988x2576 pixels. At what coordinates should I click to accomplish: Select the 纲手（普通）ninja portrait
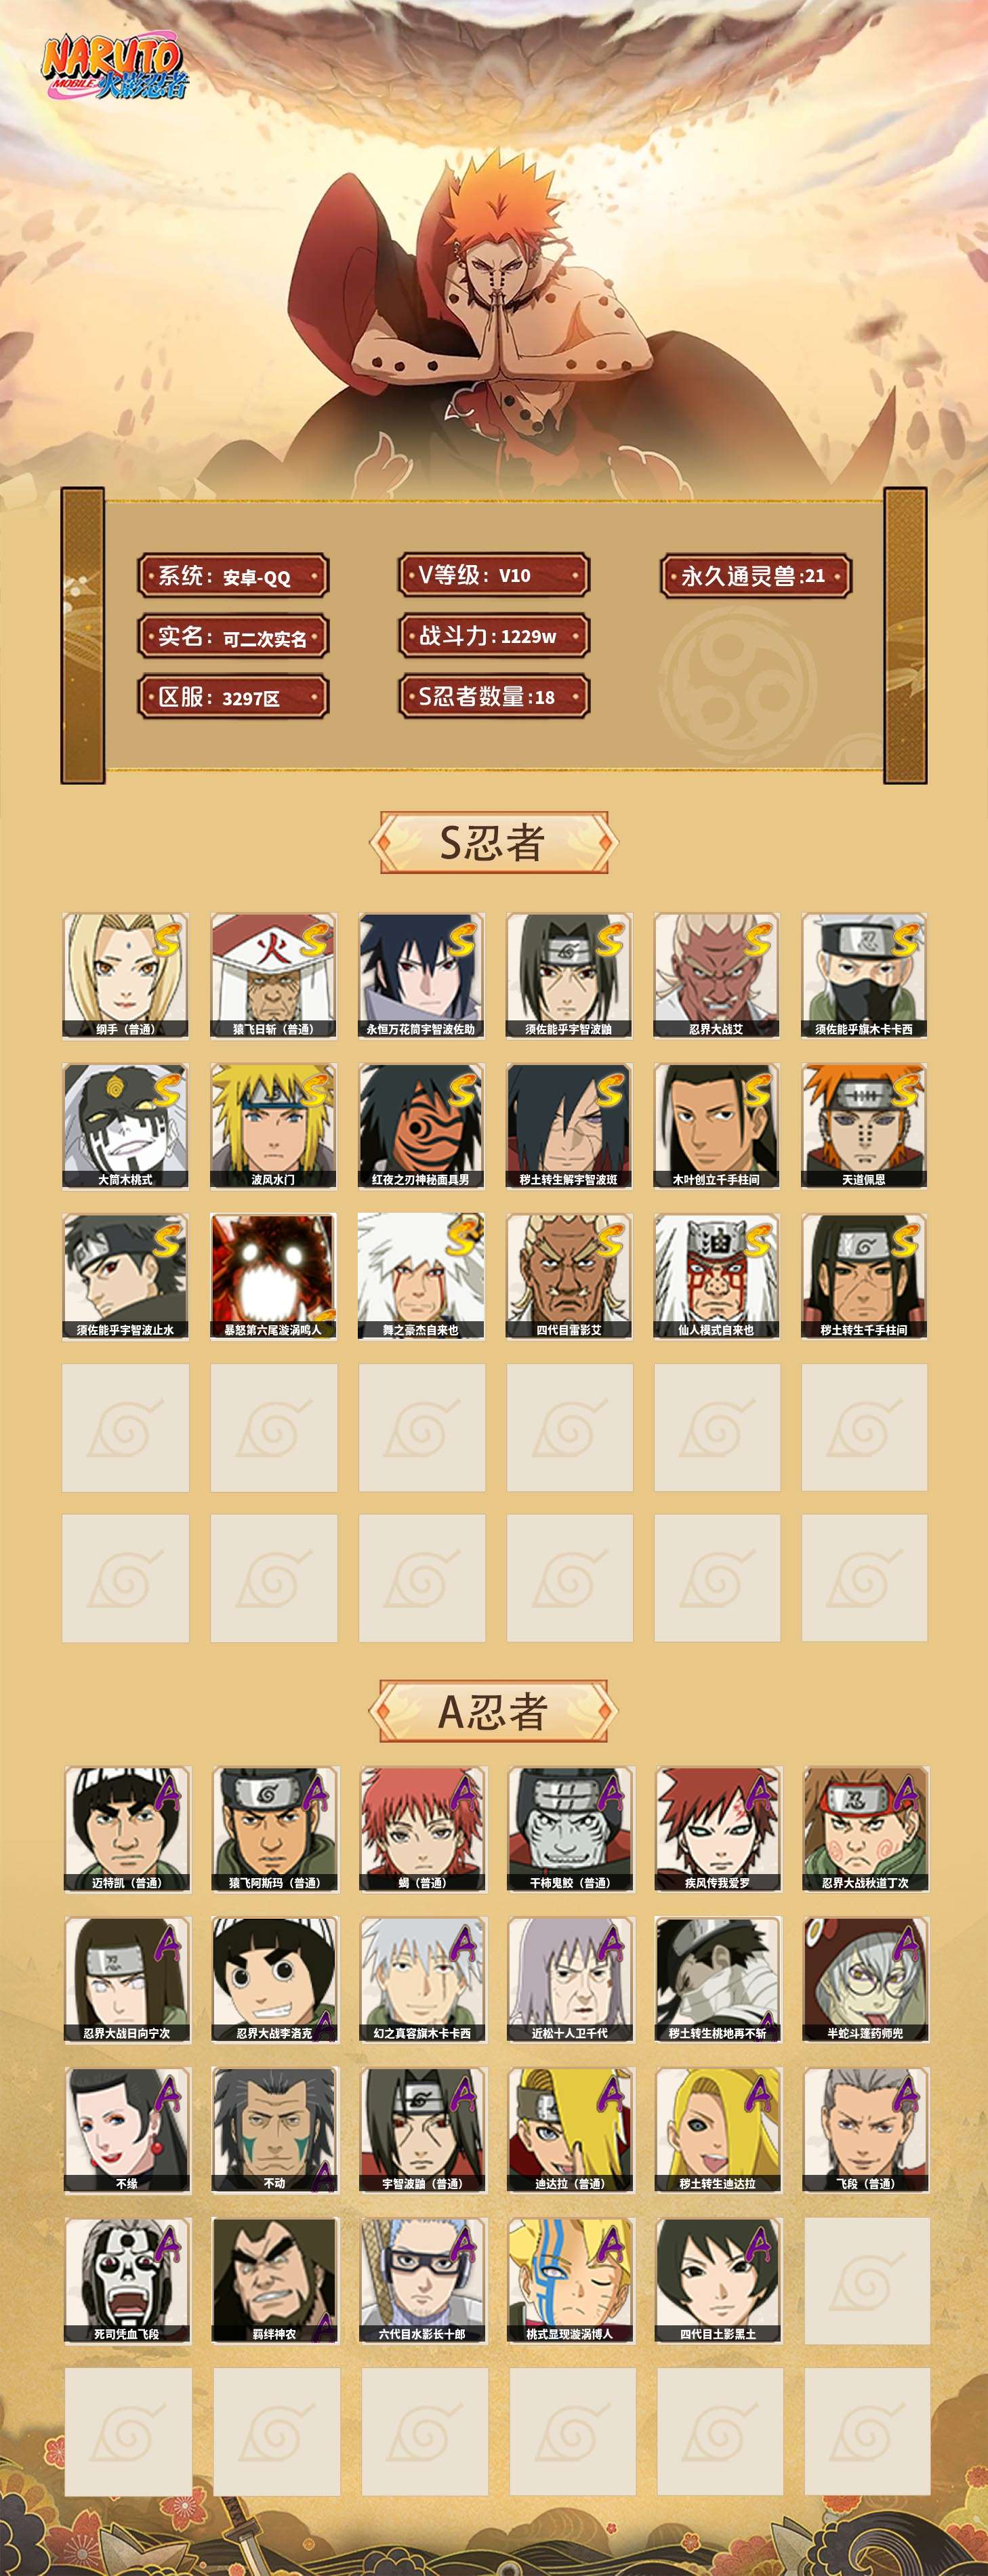125,975
